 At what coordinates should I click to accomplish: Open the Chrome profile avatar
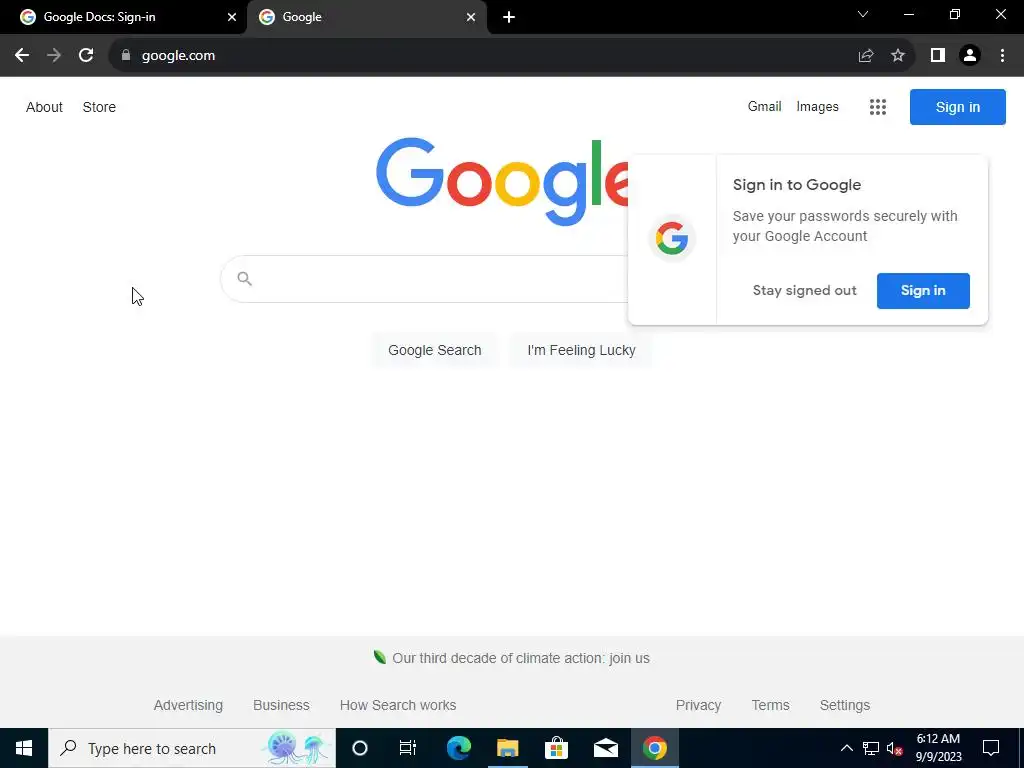970,56
